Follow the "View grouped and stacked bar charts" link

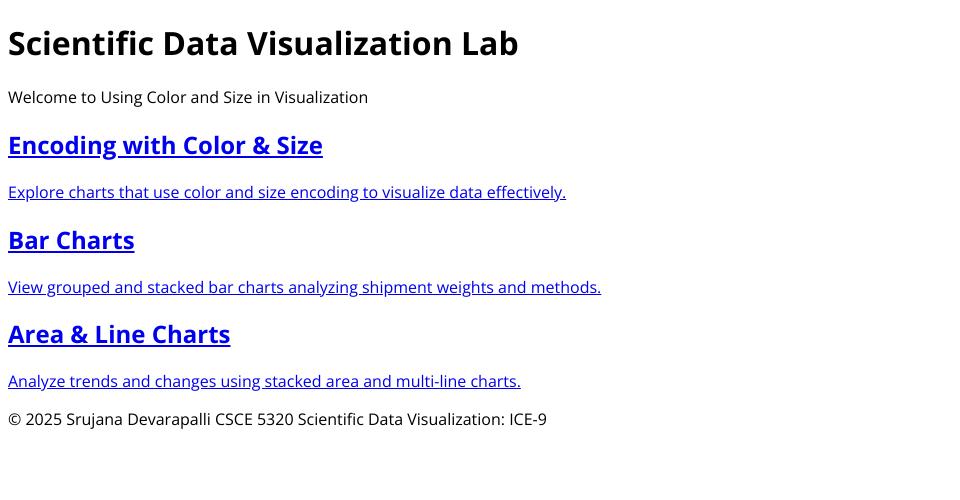304,288
